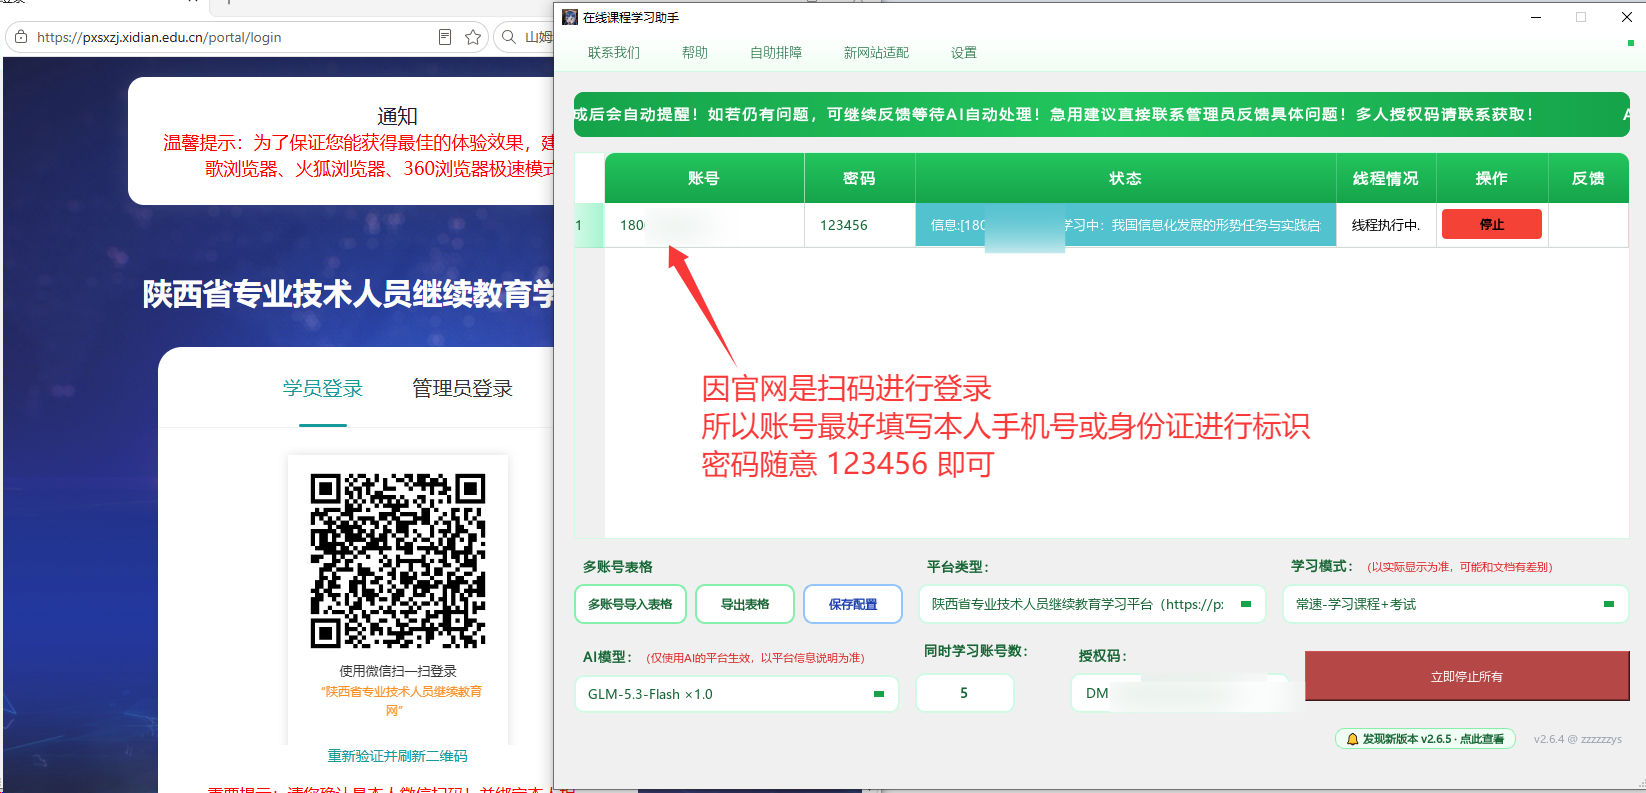Click the bell icon in the version notice
The image size is (1646, 793).
coord(1352,739)
